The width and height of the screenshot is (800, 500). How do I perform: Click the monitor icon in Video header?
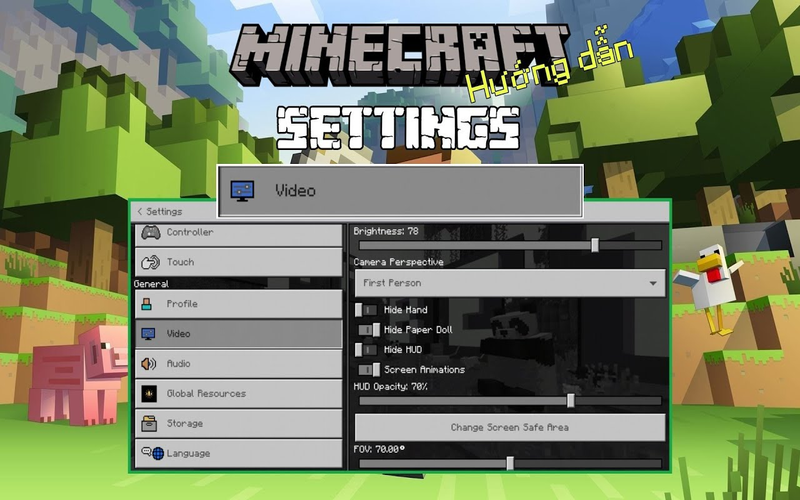coord(242,191)
